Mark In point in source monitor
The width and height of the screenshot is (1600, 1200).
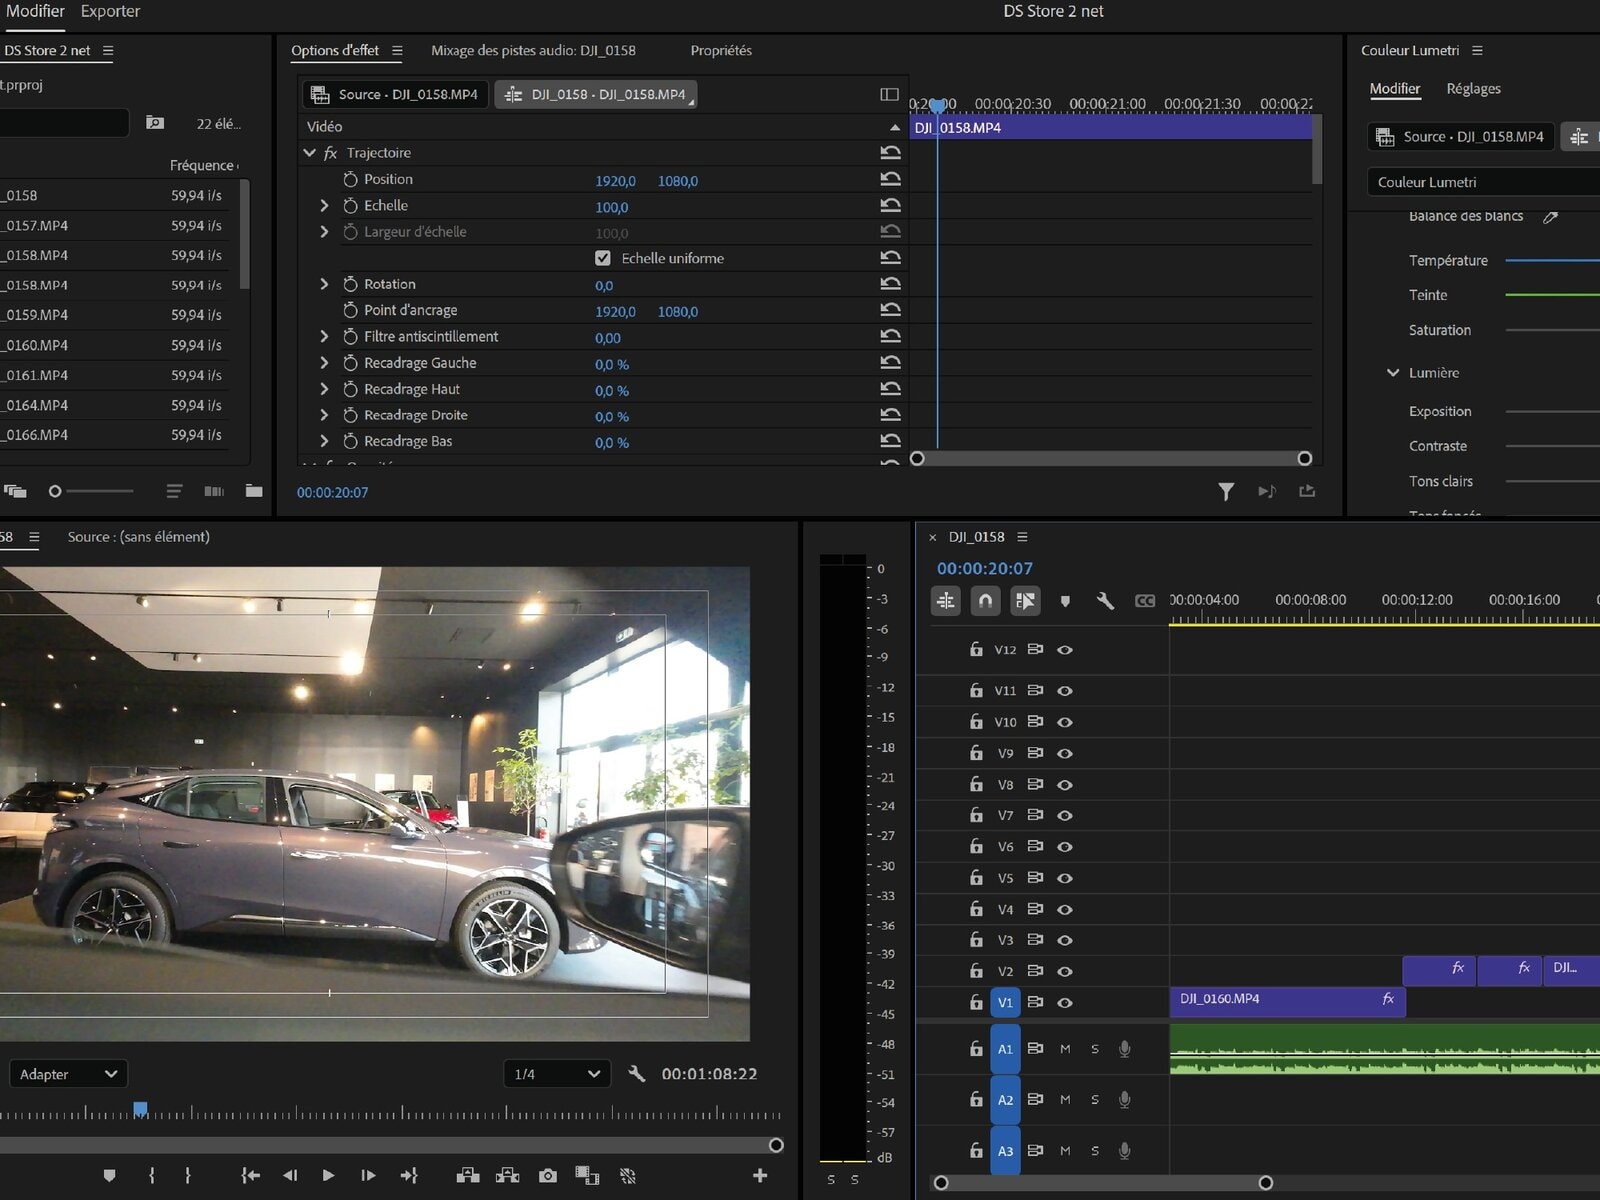click(152, 1176)
